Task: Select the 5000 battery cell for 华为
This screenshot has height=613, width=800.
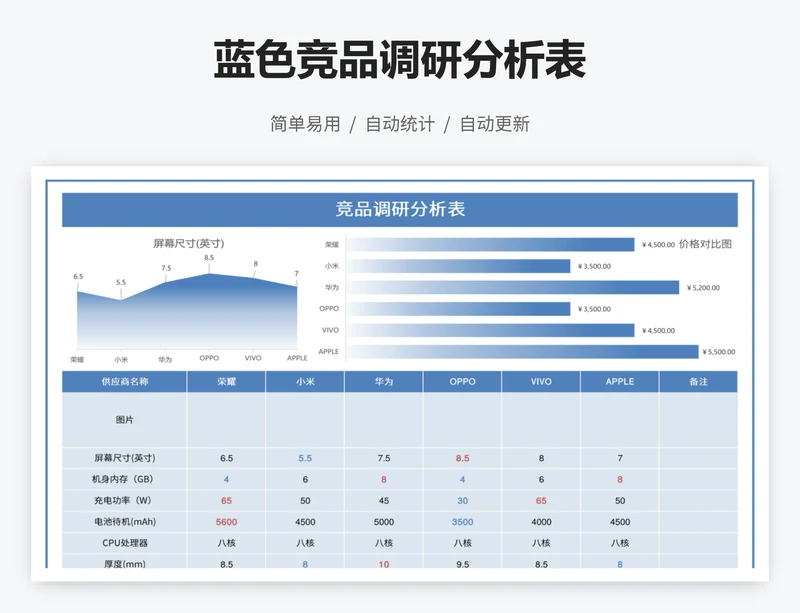Action: 384,522
